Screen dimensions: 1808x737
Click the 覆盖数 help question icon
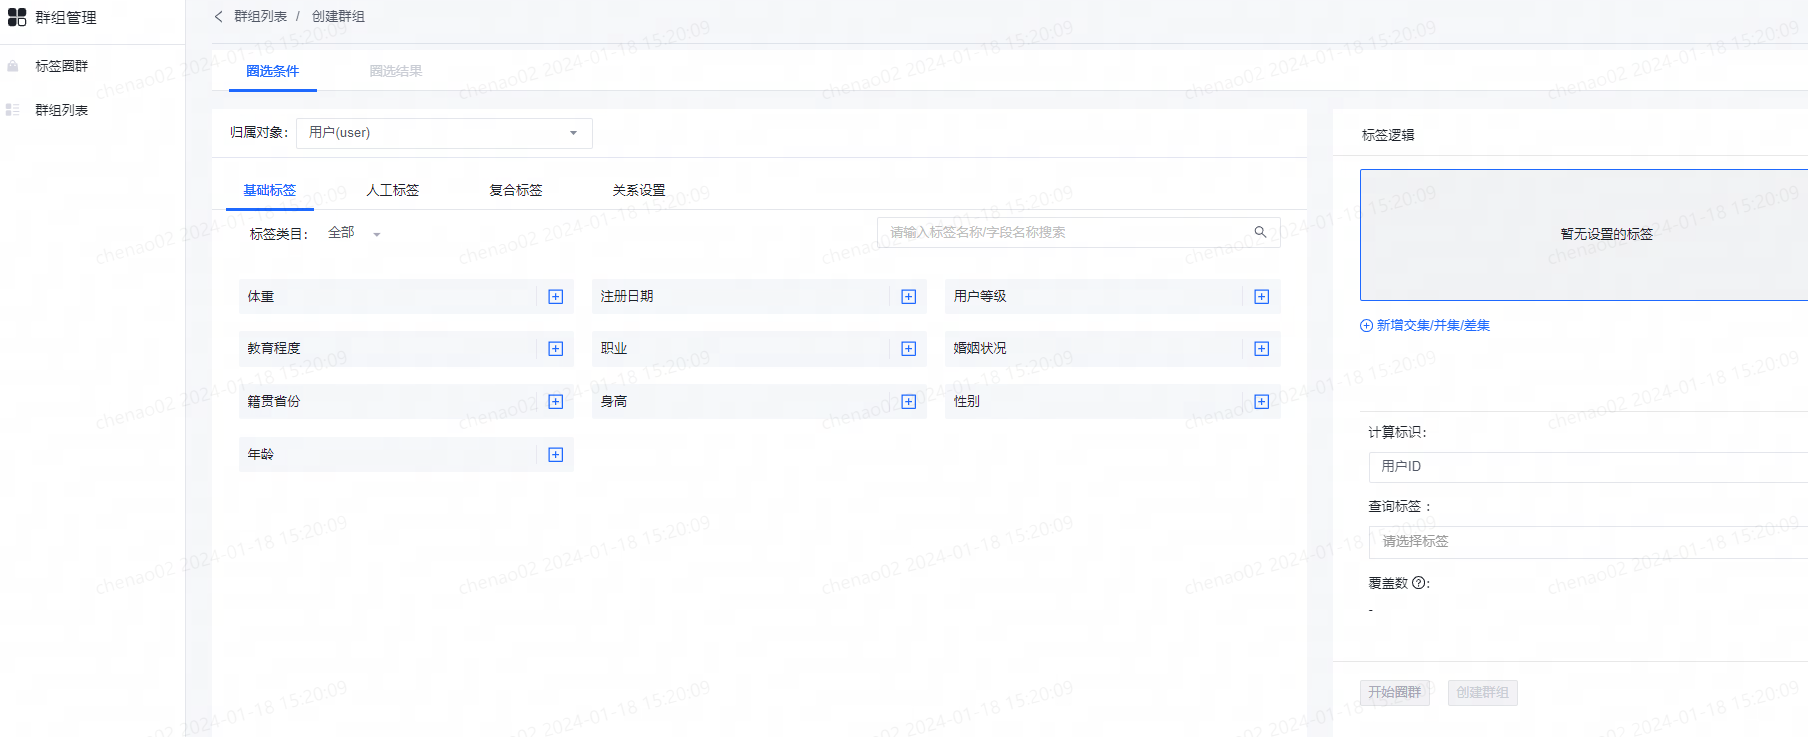[1418, 583]
